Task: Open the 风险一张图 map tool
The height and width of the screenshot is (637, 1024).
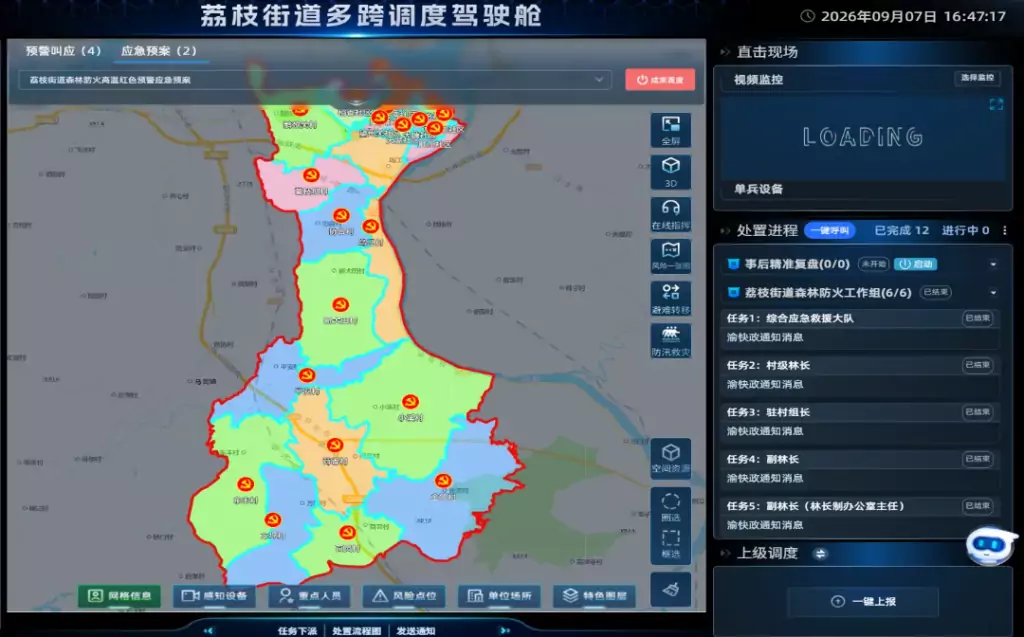Action: tap(671, 256)
